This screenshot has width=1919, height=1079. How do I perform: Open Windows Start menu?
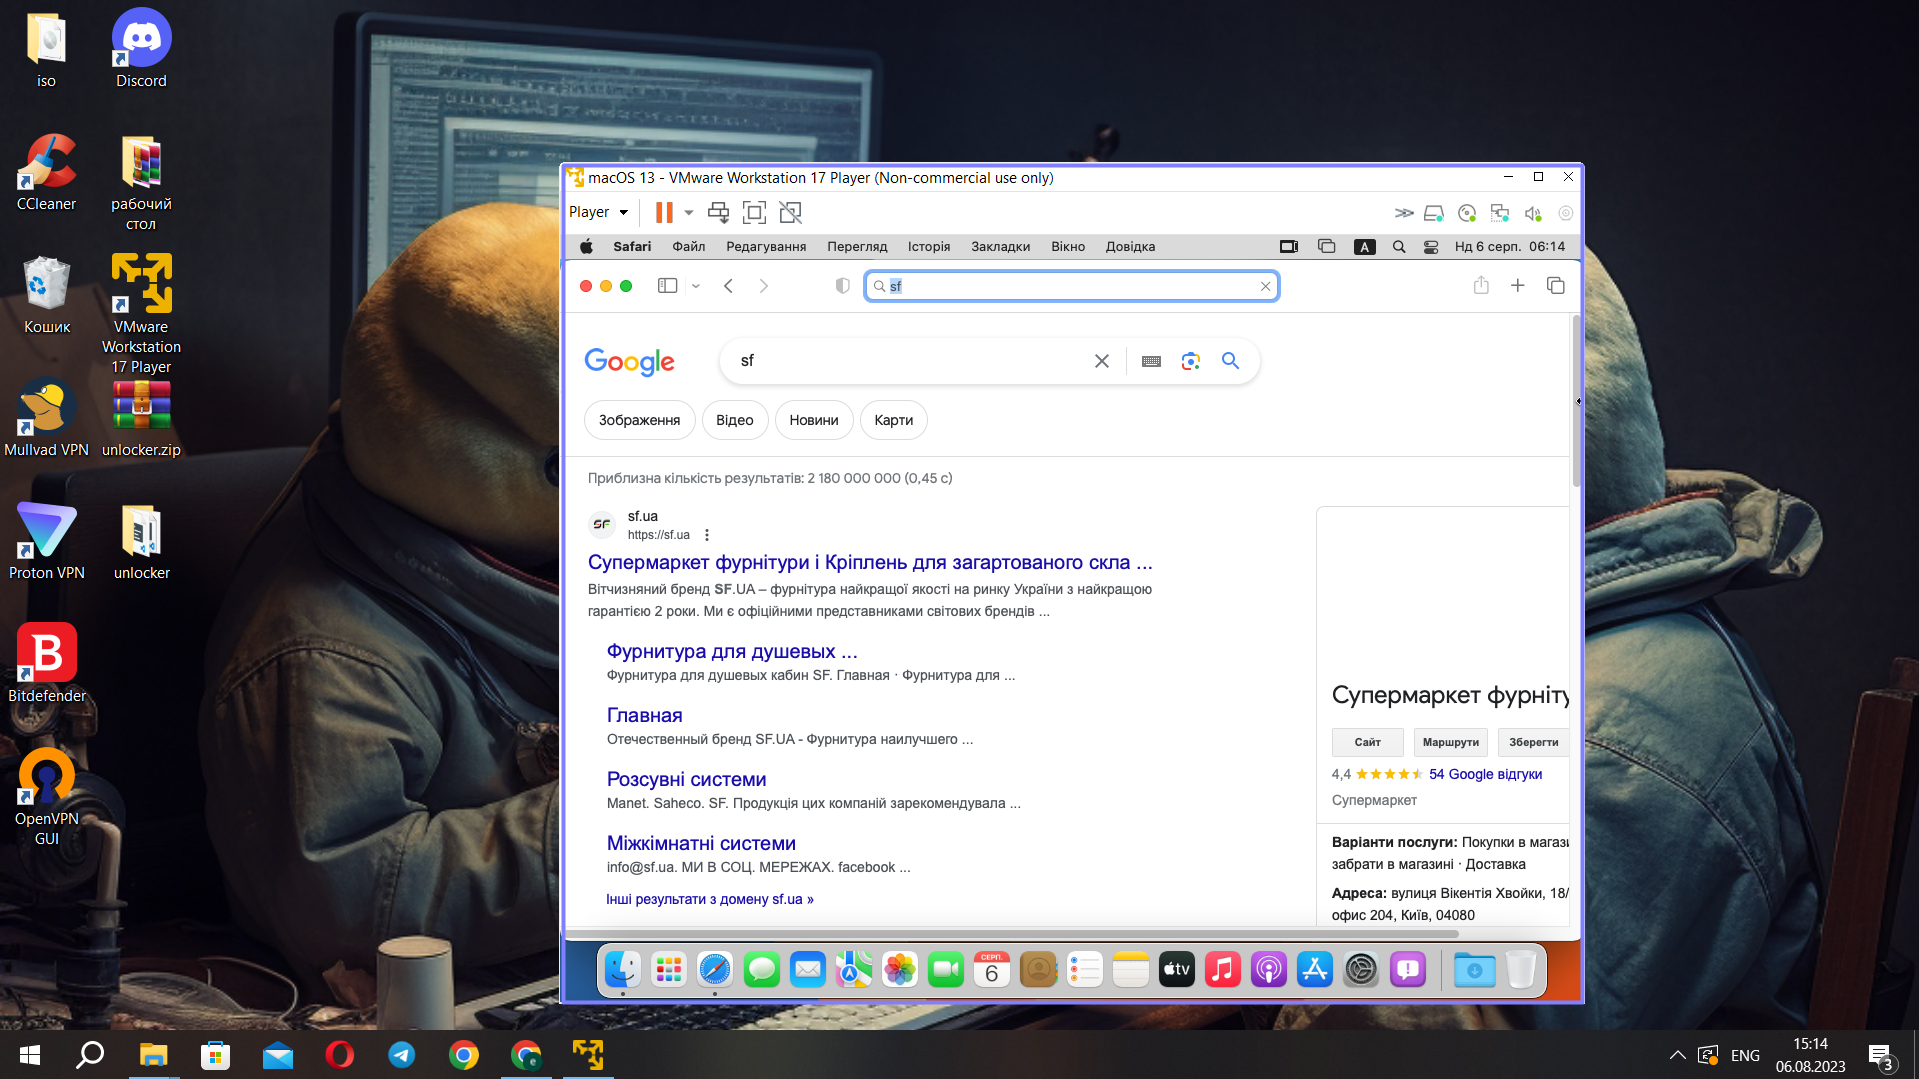(x=29, y=1055)
